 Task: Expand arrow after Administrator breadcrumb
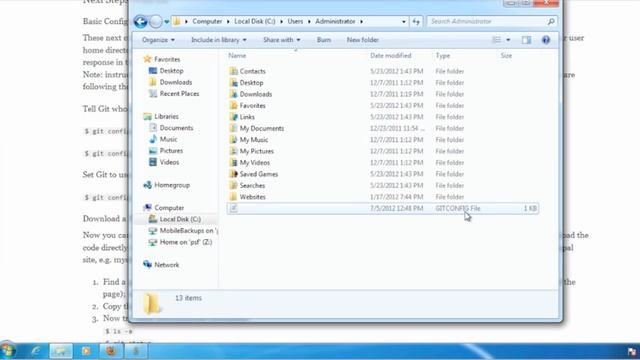point(361,21)
